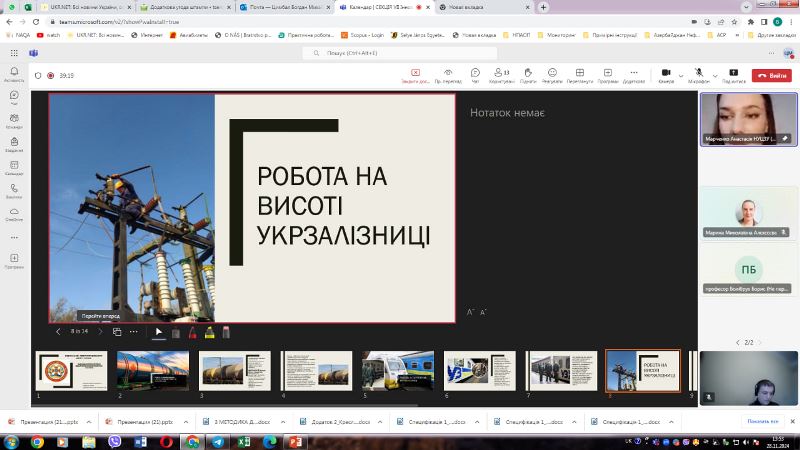Select the cursor pointer tool
800x450 pixels.
[x=159, y=332]
